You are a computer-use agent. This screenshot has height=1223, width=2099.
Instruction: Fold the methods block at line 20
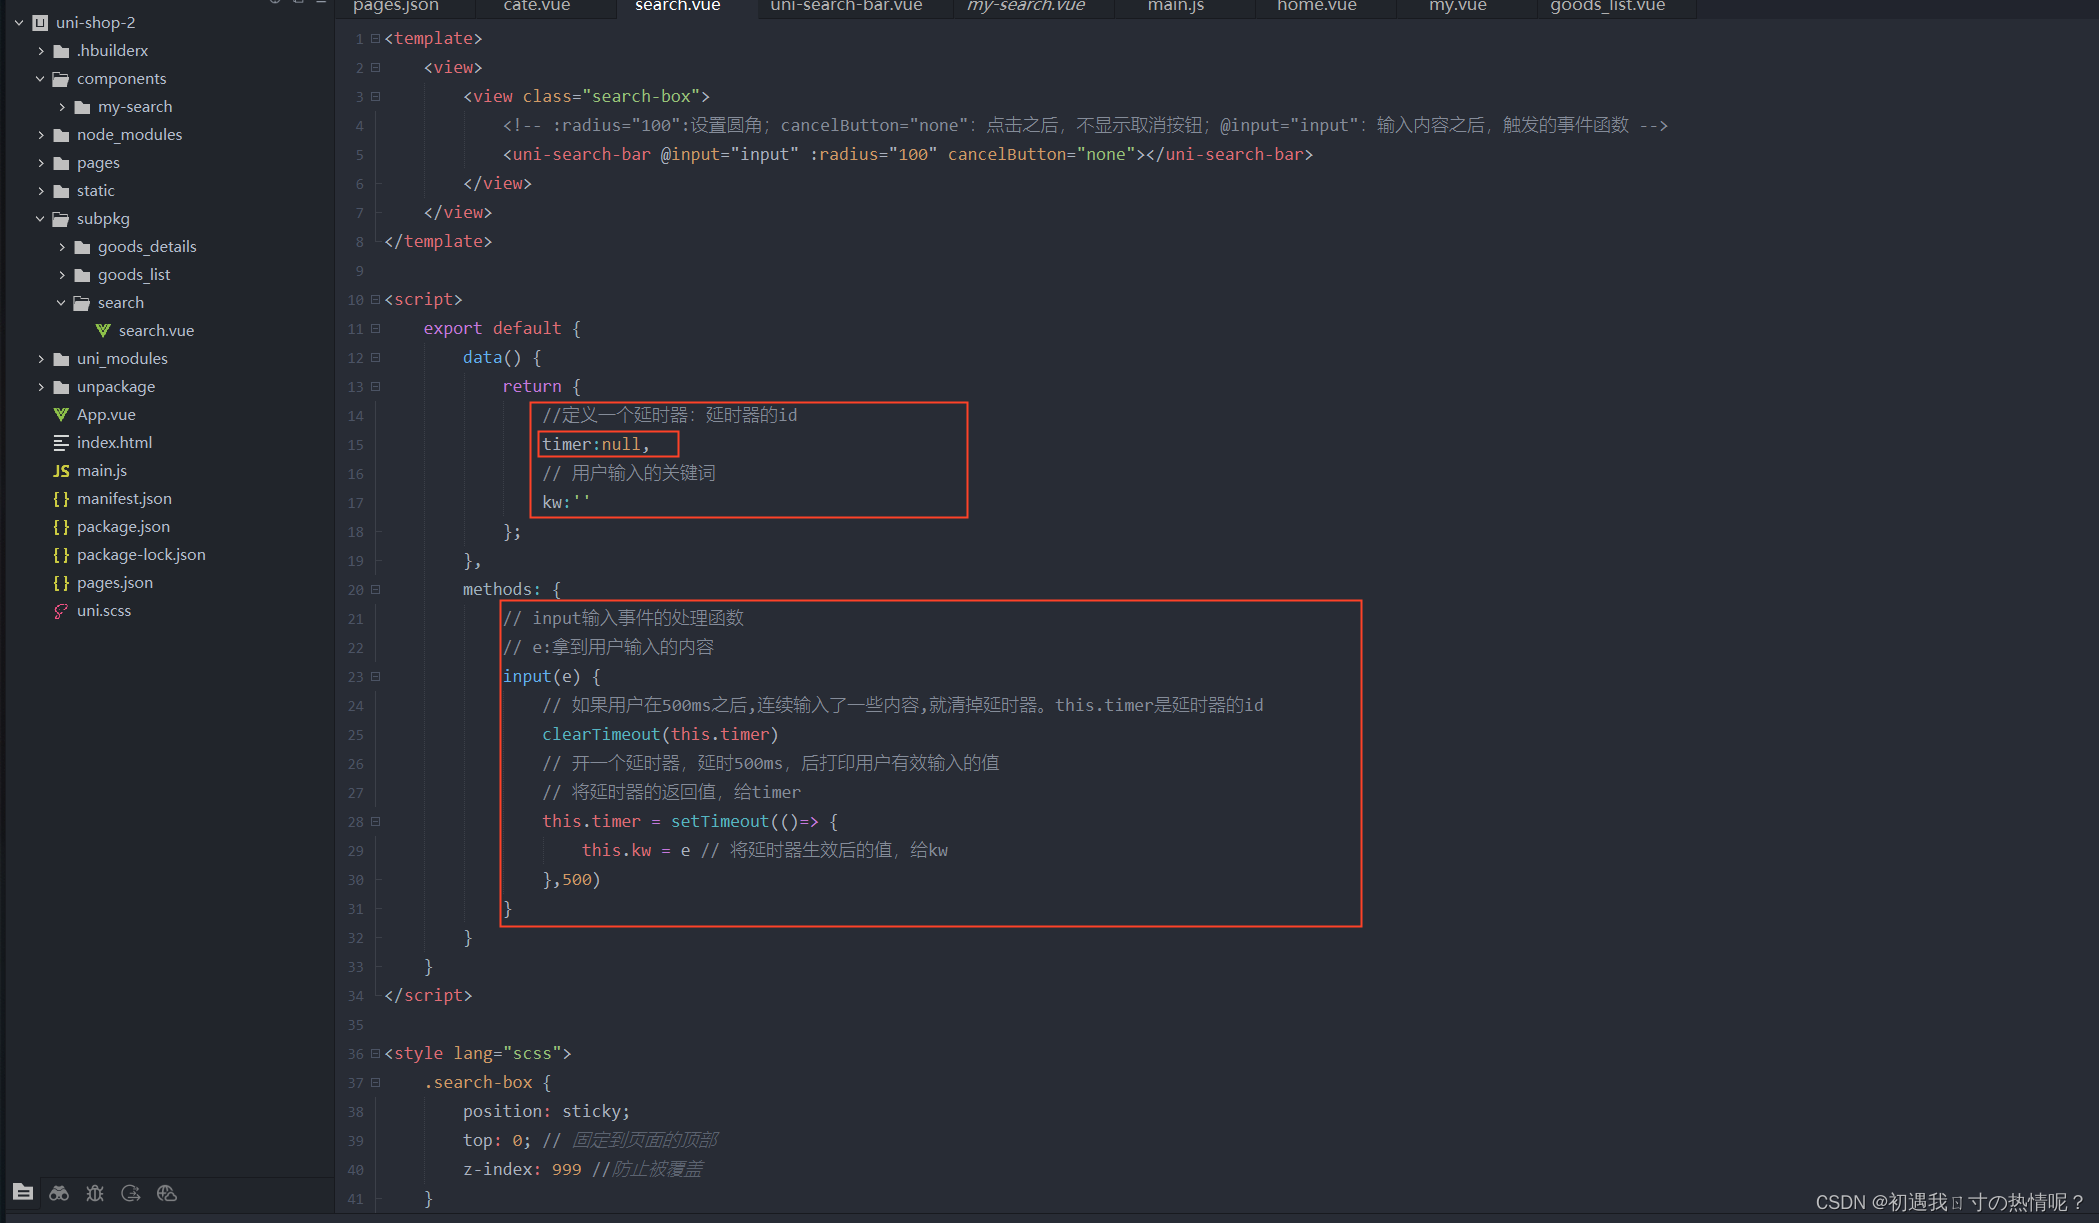(x=376, y=589)
